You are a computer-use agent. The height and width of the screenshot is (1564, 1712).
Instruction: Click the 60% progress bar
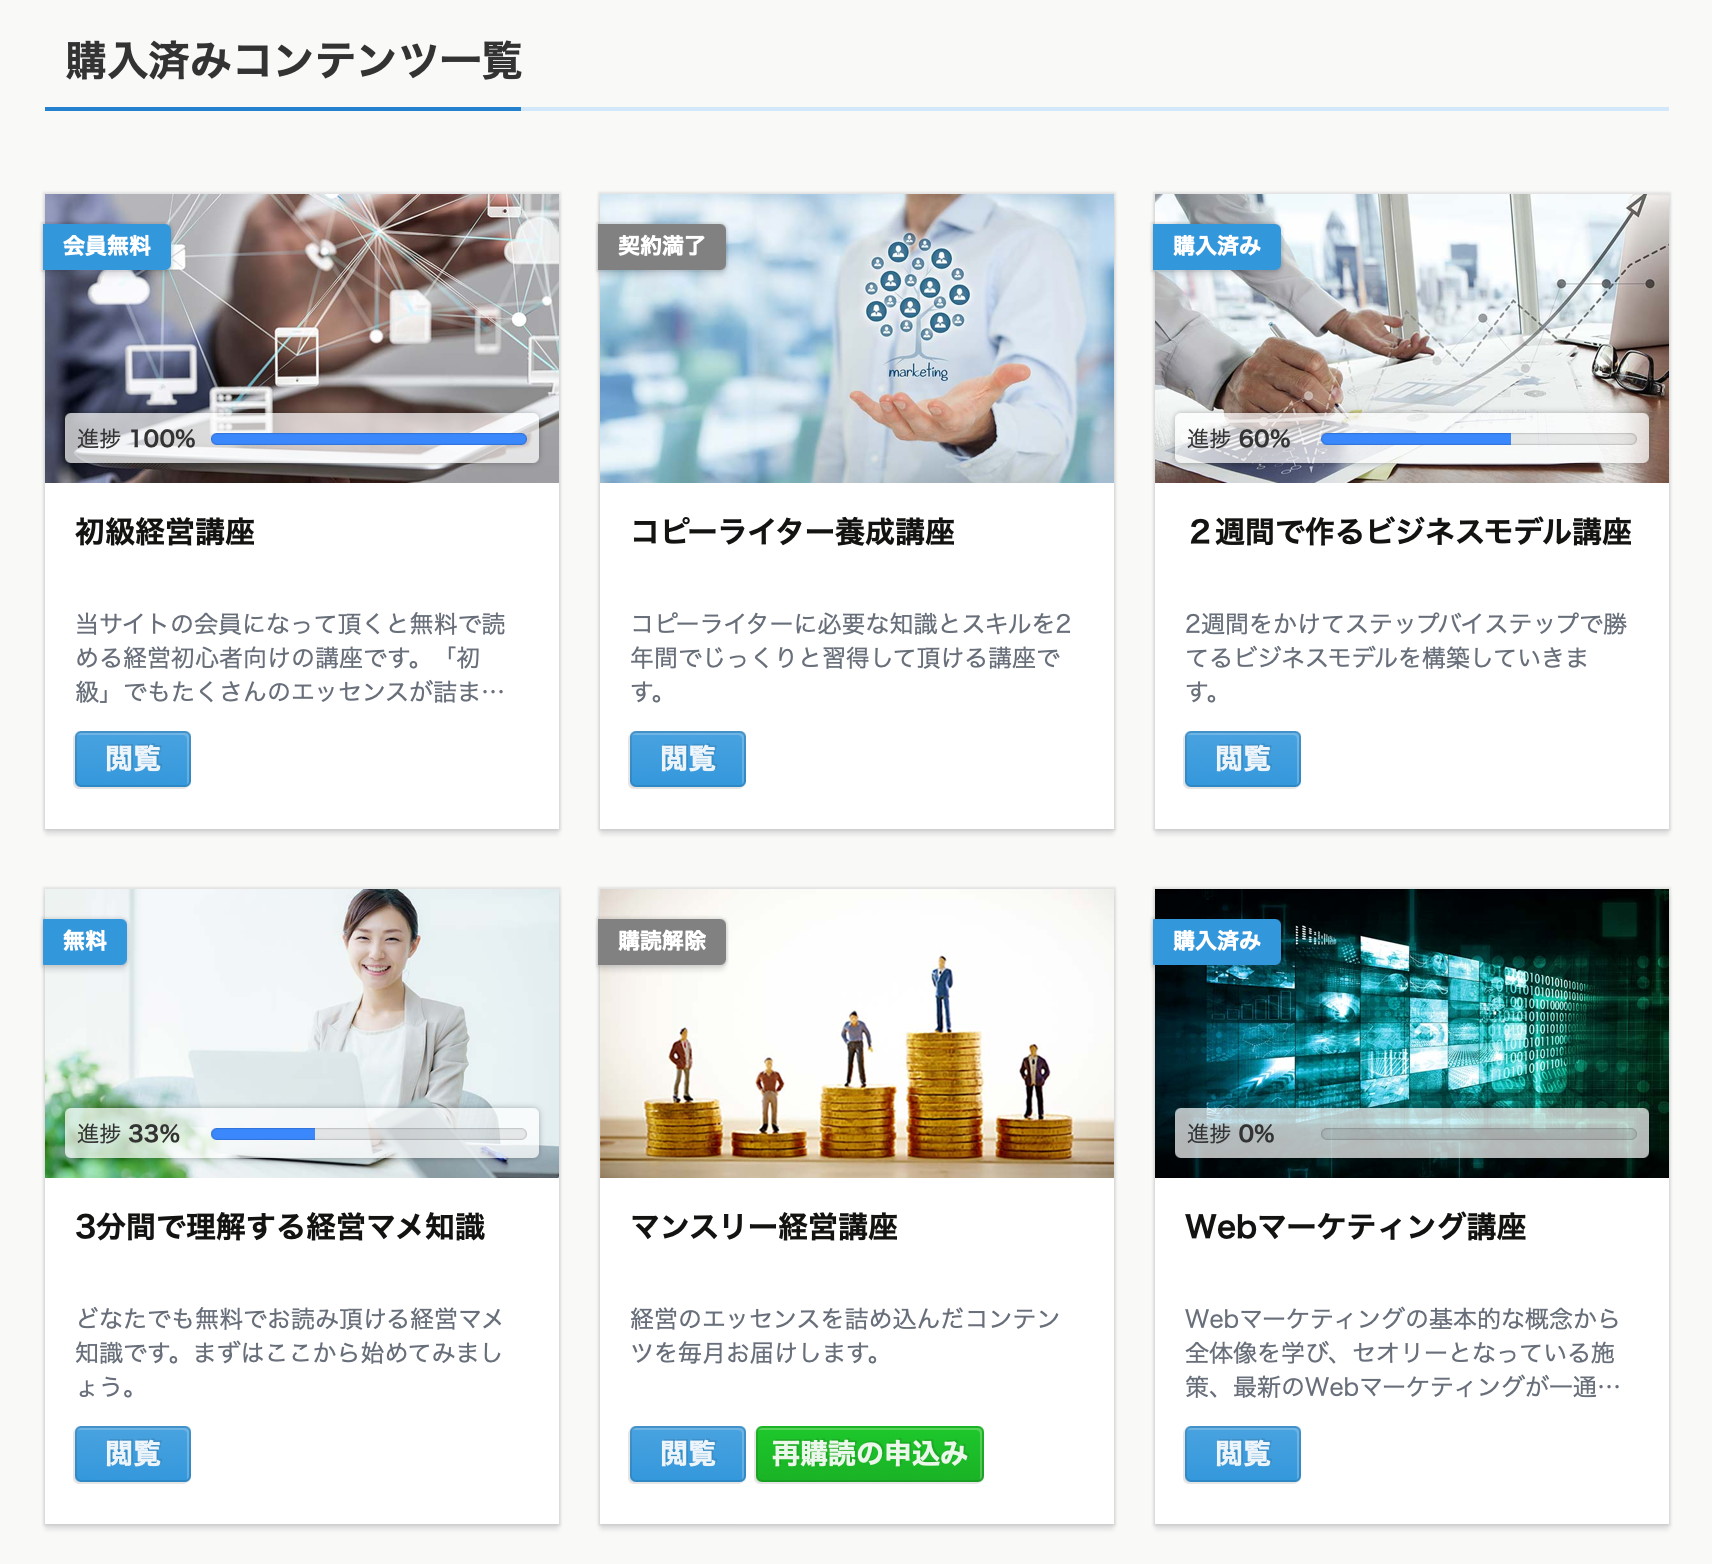[1478, 439]
